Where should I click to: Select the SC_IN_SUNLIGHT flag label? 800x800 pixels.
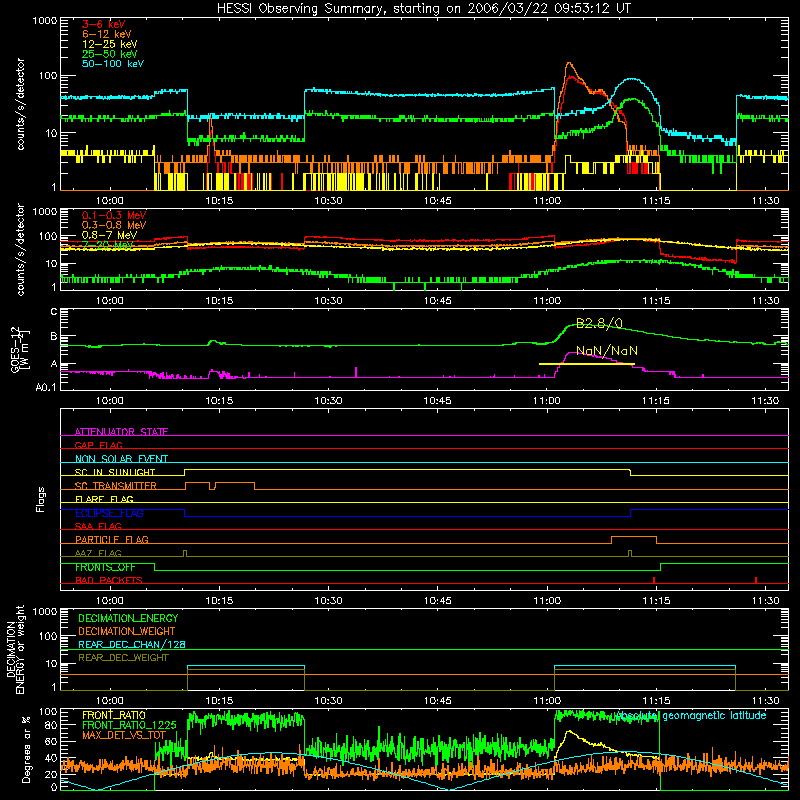click(x=115, y=472)
